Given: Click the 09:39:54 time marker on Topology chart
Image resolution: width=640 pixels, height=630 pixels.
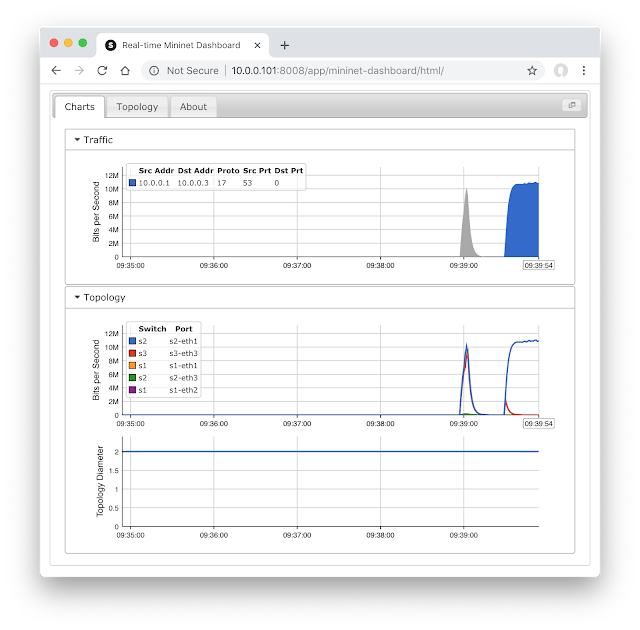Looking at the screenshot, I should click(538, 424).
